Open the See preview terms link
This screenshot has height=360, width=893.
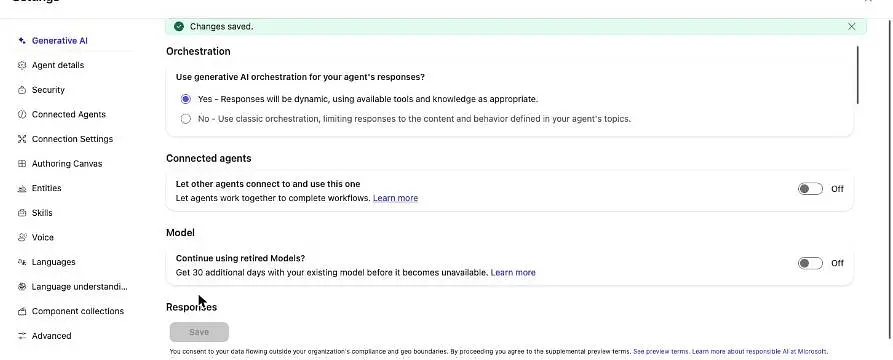(661, 352)
